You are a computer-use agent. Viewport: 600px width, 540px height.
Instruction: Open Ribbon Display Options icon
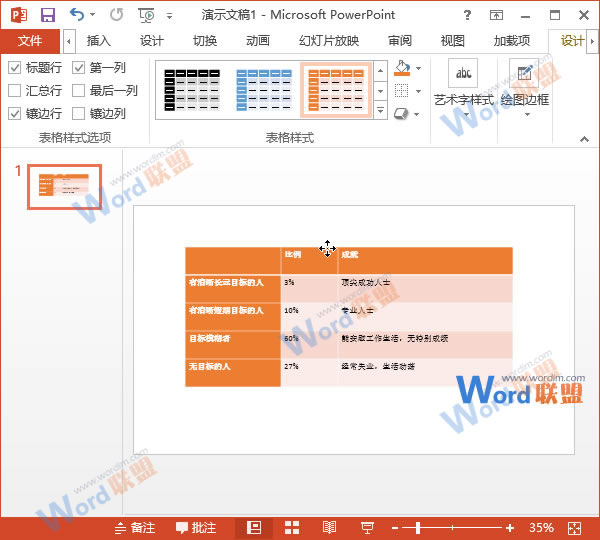(x=496, y=15)
